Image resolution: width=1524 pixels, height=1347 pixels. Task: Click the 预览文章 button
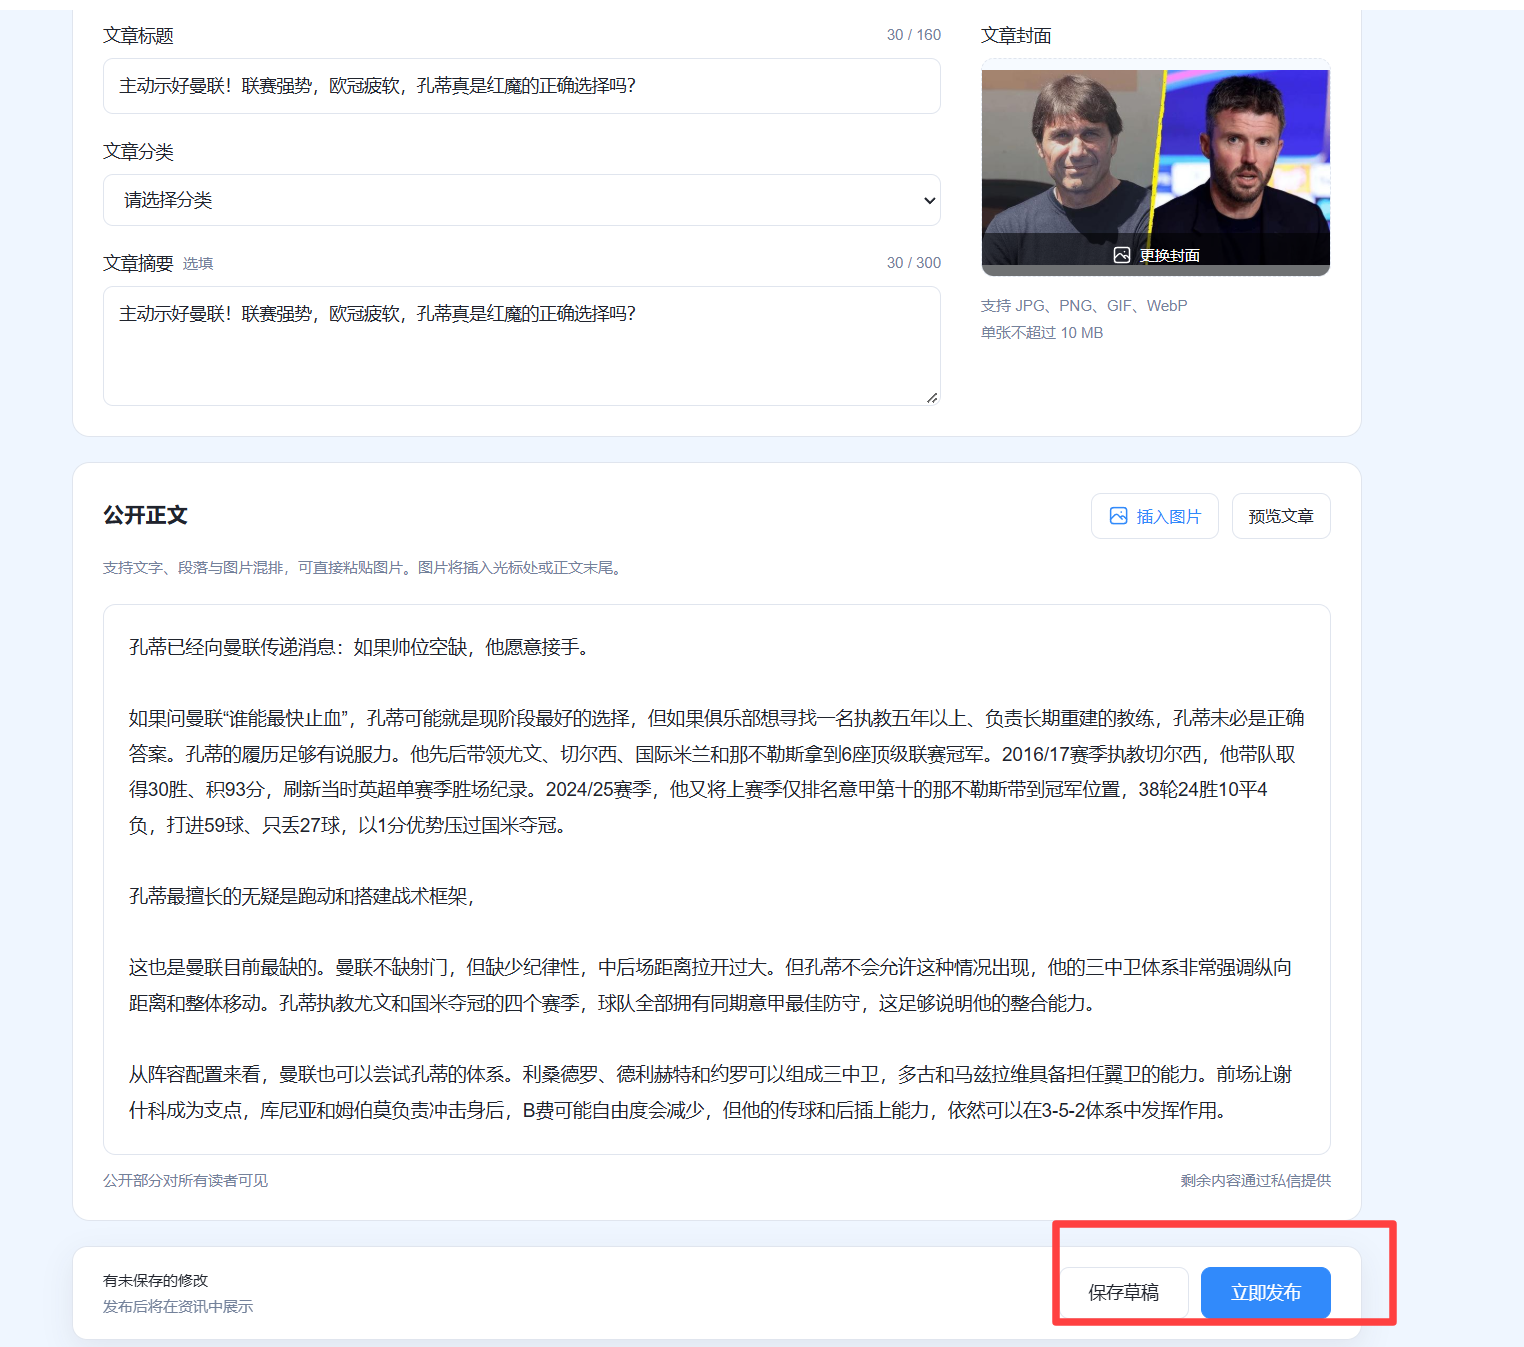tap(1280, 516)
